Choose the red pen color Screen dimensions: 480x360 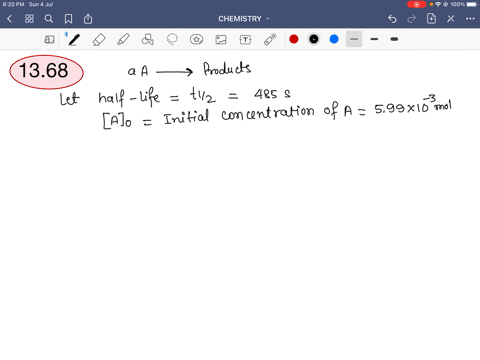pos(294,39)
